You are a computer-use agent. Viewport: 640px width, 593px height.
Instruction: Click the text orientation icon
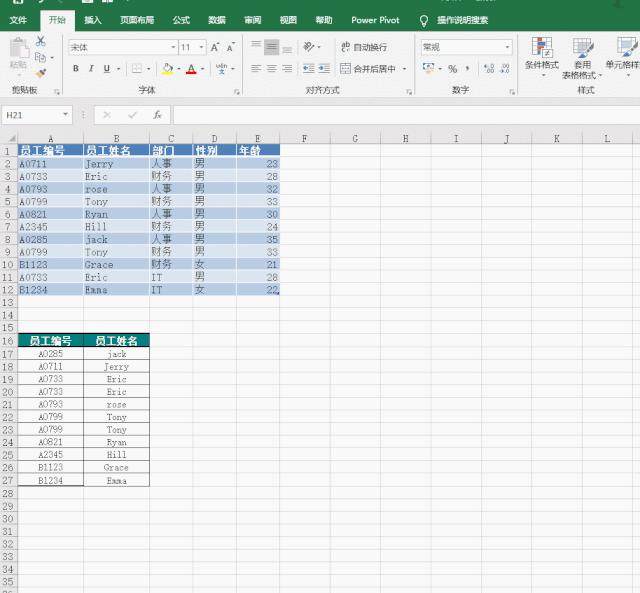coord(309,47)
